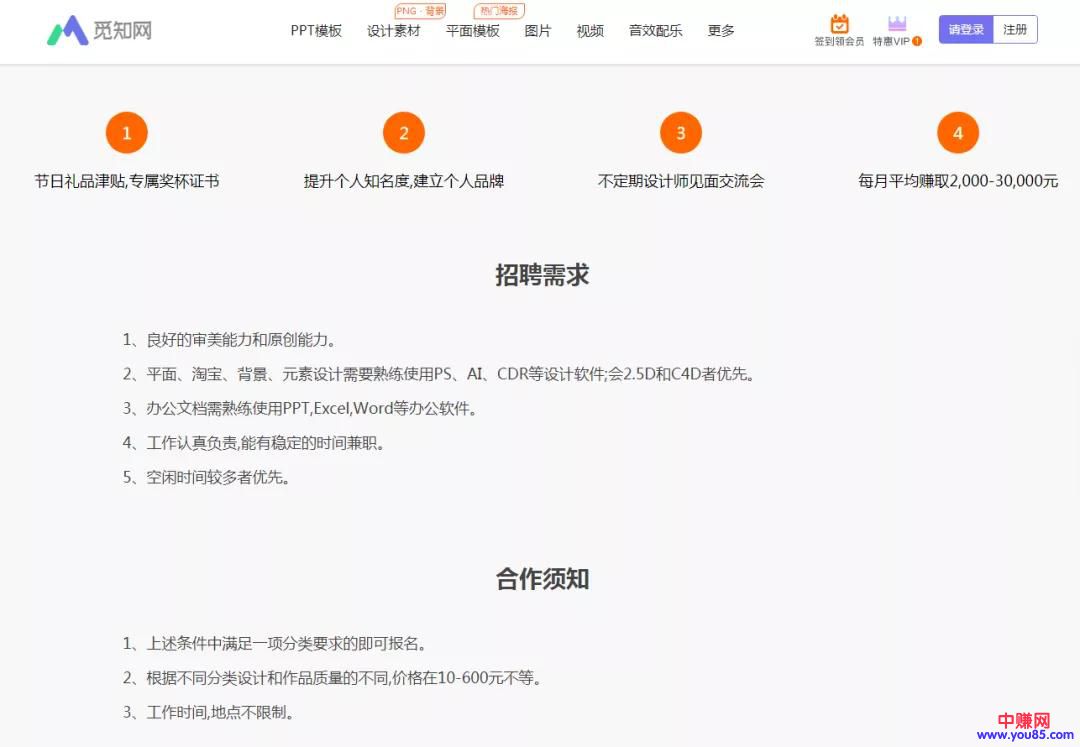
Task: Click the 特惠VIP crown icon
Action: coord(896,24)
